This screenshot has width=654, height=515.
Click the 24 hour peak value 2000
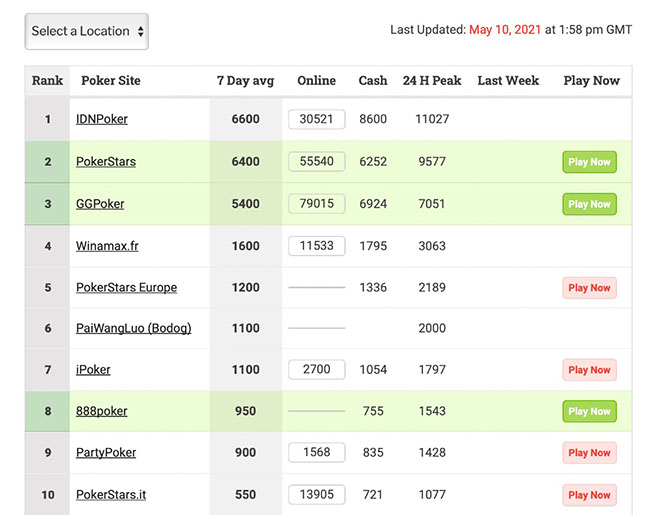pos(432,329)
